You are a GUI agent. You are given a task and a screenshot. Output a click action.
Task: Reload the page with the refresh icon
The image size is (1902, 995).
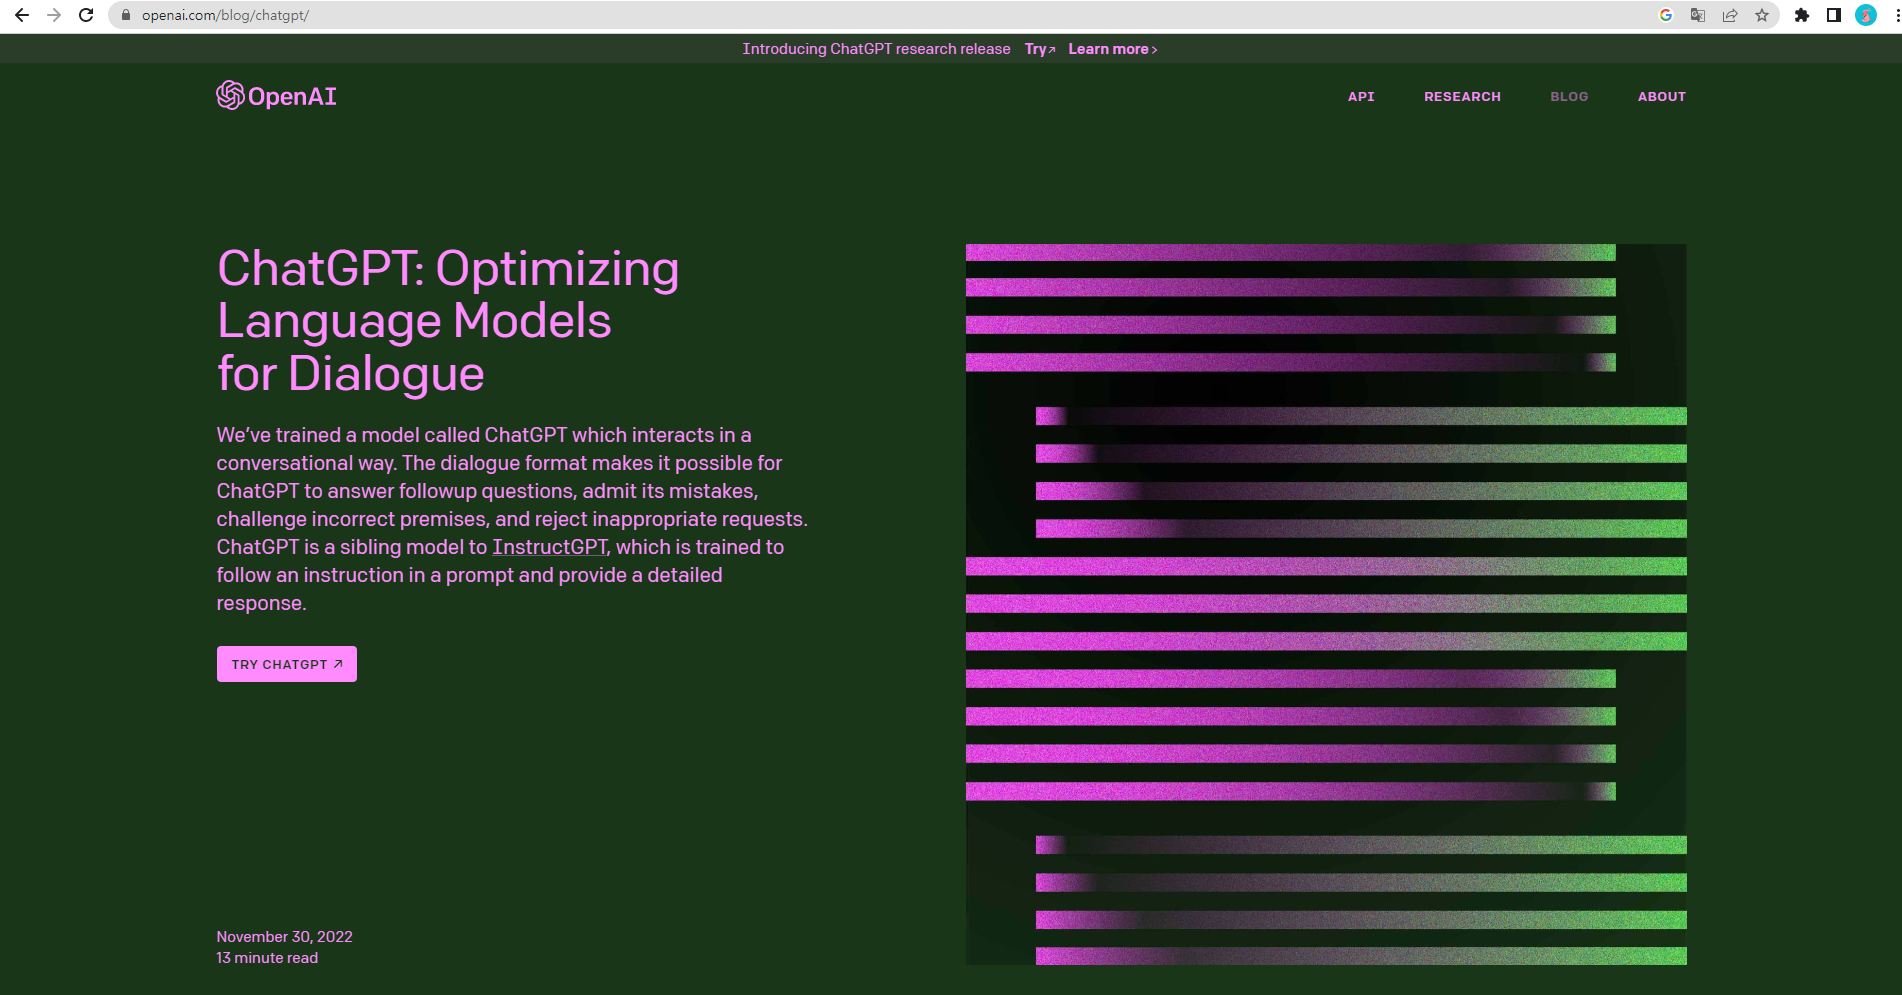point(86,15)
